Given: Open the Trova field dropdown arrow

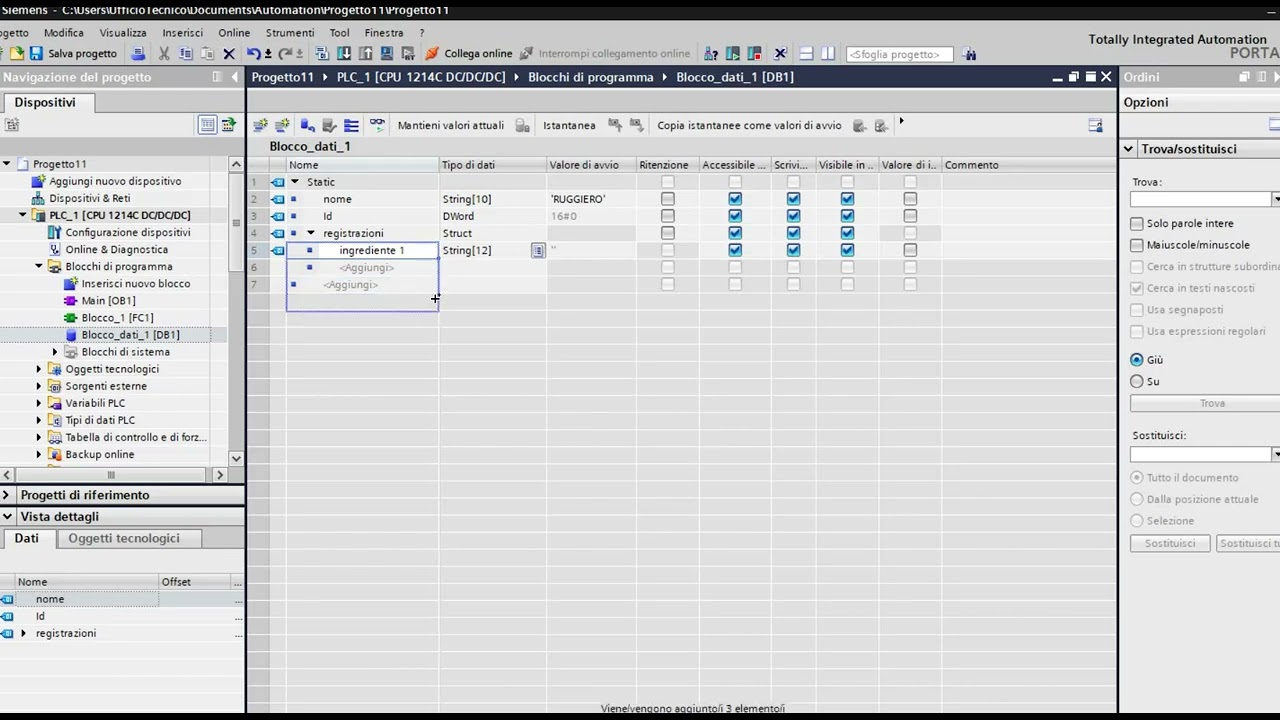Looking at the screenshot, I should tap(1275, 200).
